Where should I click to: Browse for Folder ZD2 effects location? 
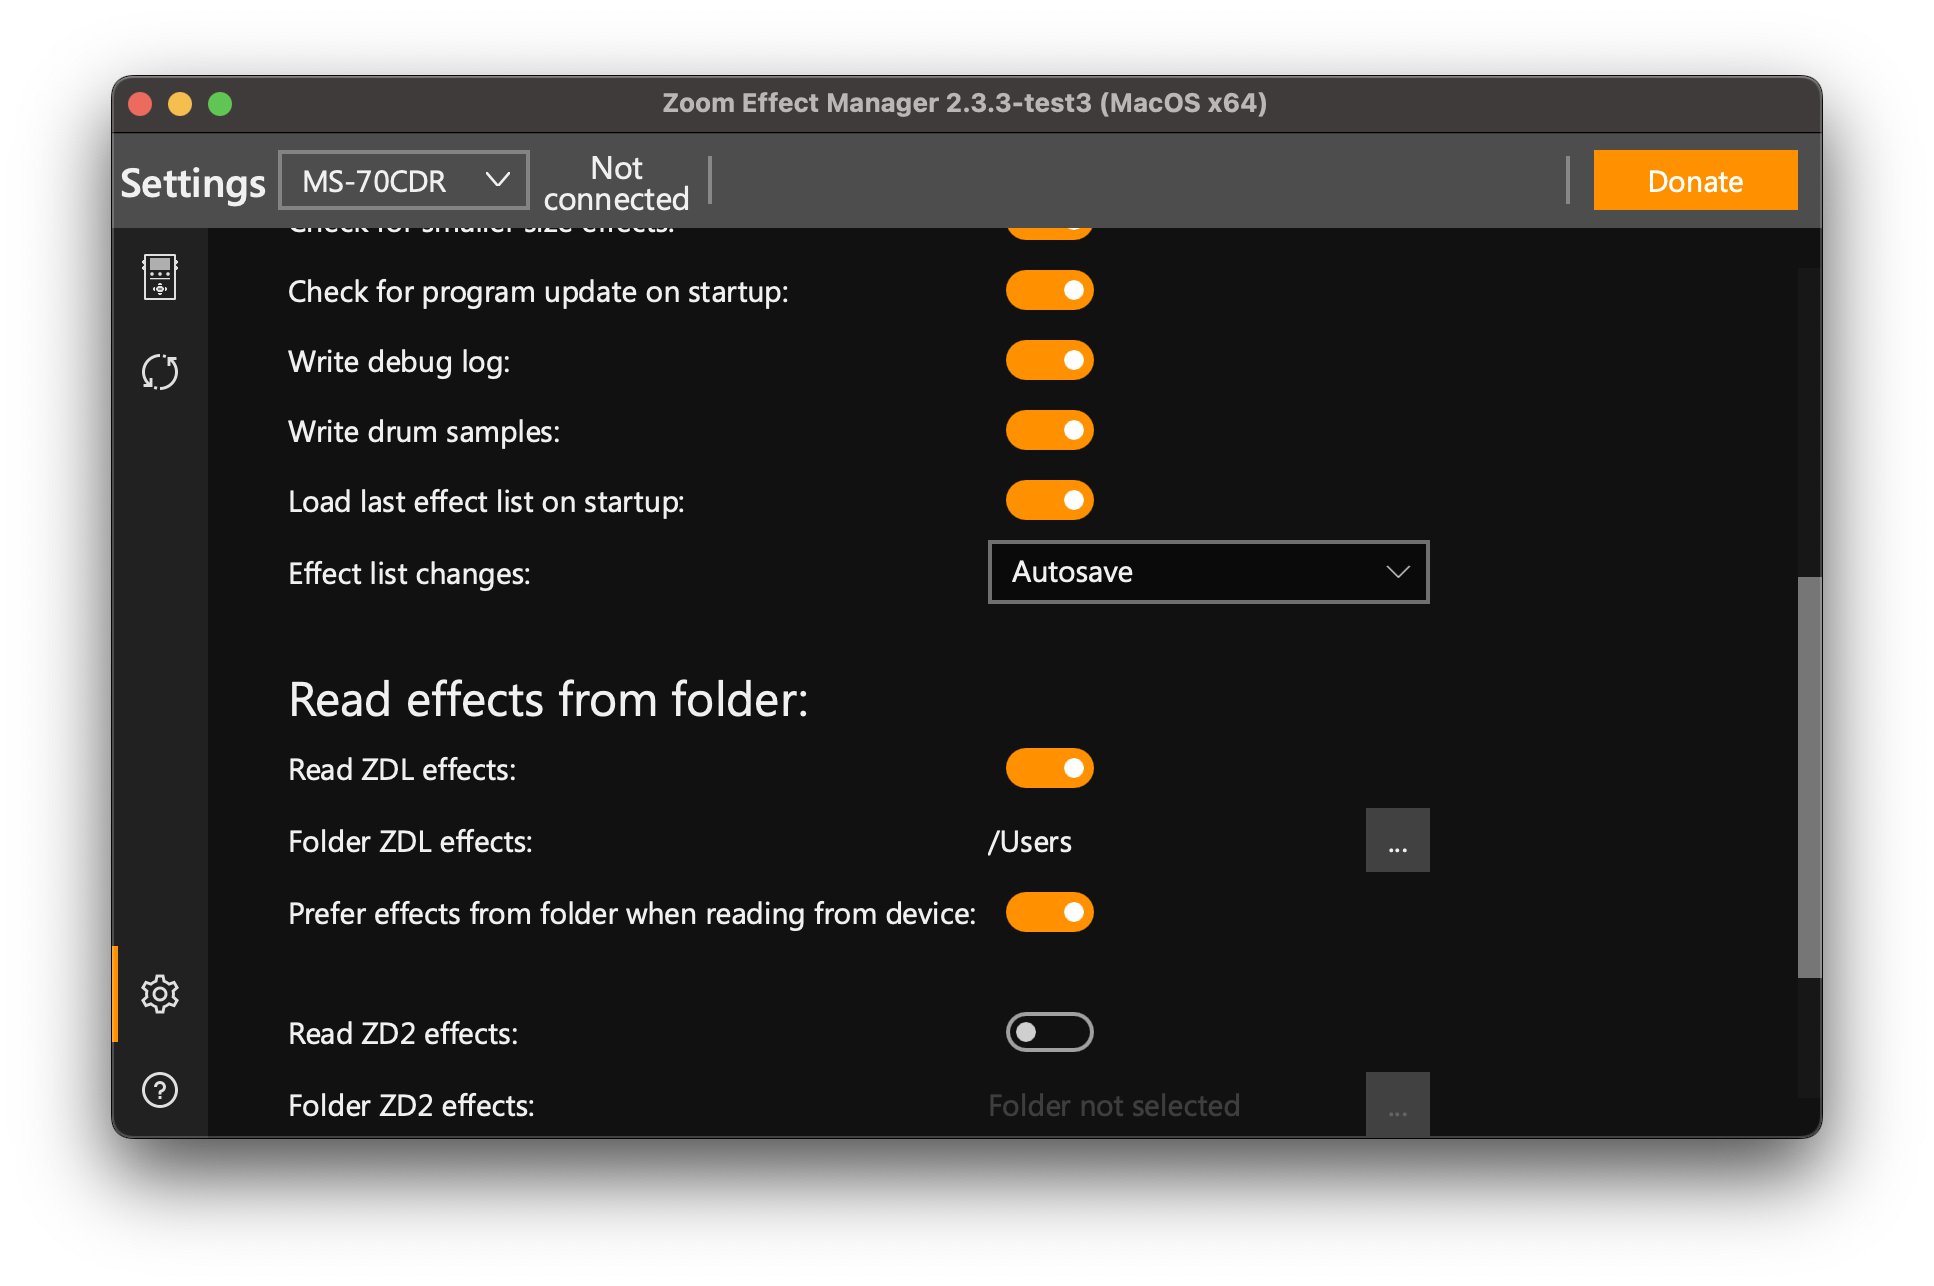(x=1397, y=1105)
